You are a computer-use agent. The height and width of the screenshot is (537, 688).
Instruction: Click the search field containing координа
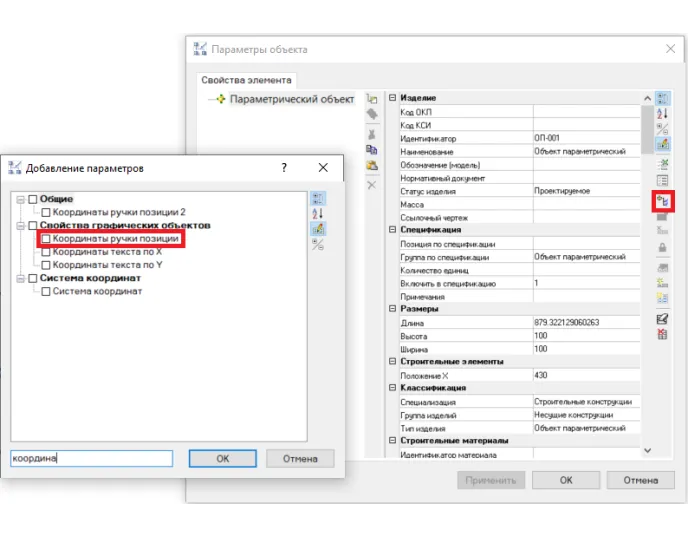(92, 458)
